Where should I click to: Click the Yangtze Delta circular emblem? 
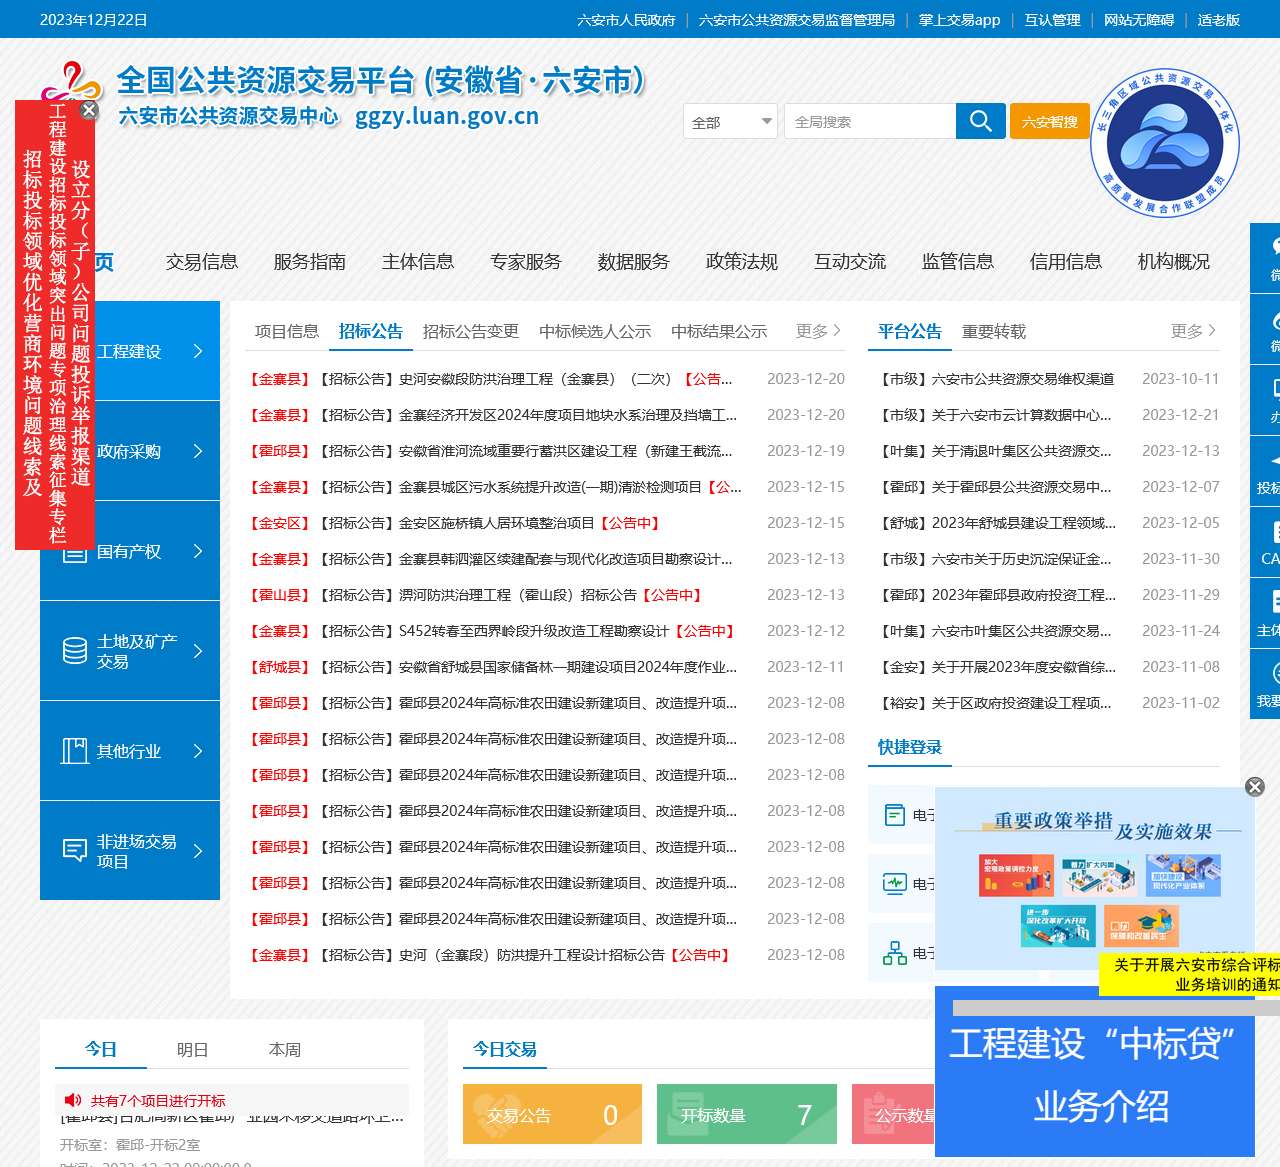tap(1164, 143)
